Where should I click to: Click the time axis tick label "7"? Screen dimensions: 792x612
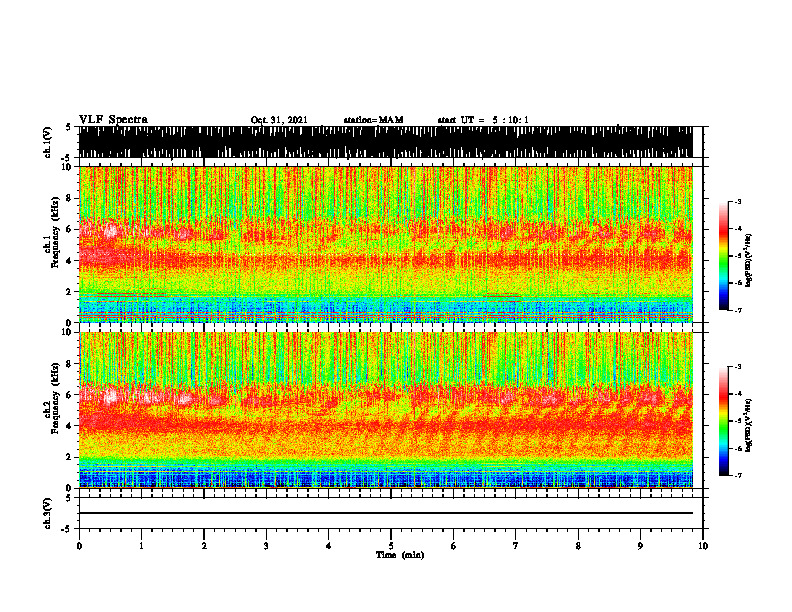pos(516,546)
